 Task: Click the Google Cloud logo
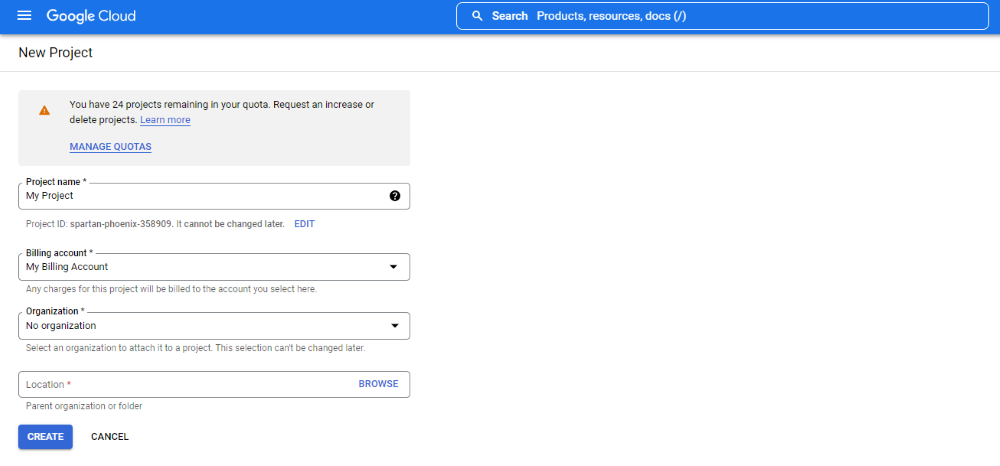pos(91,16)
